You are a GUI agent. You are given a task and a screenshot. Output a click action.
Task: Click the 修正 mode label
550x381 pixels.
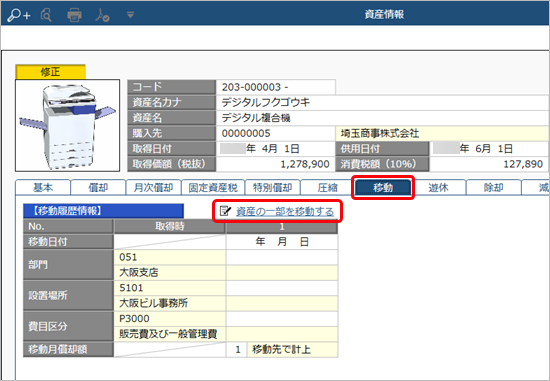(x=50, y=72)
